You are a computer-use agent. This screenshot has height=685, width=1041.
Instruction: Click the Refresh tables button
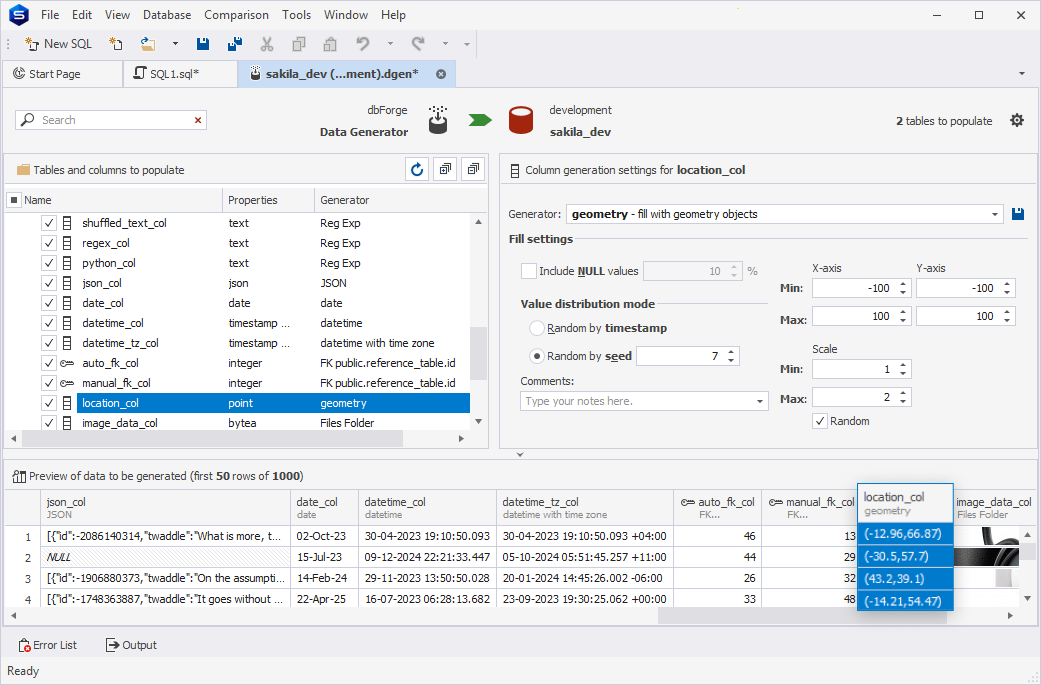417,169
